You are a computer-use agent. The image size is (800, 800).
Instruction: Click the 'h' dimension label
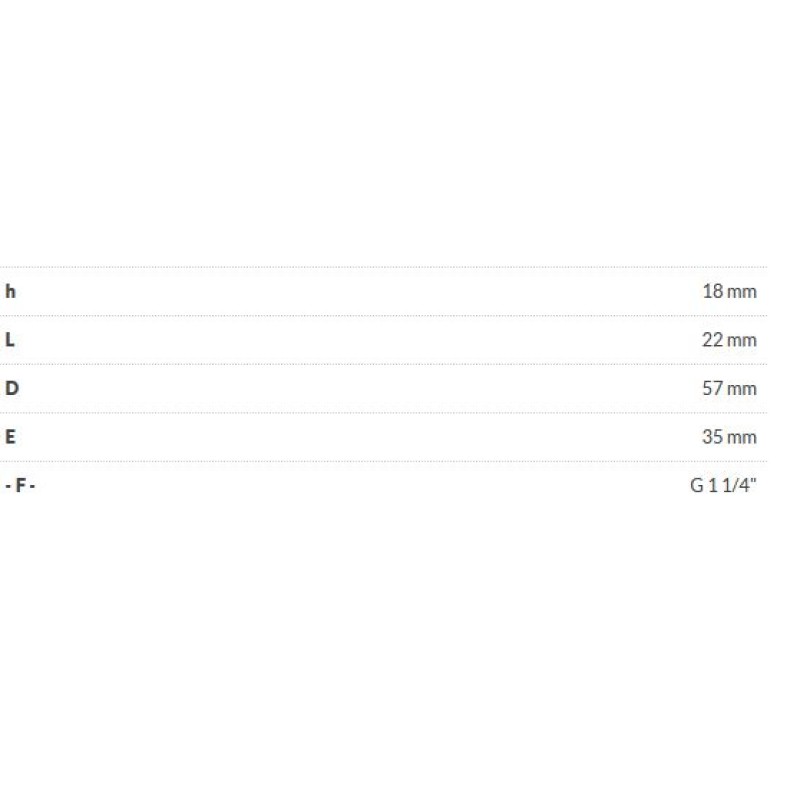[x=11, y=292]
